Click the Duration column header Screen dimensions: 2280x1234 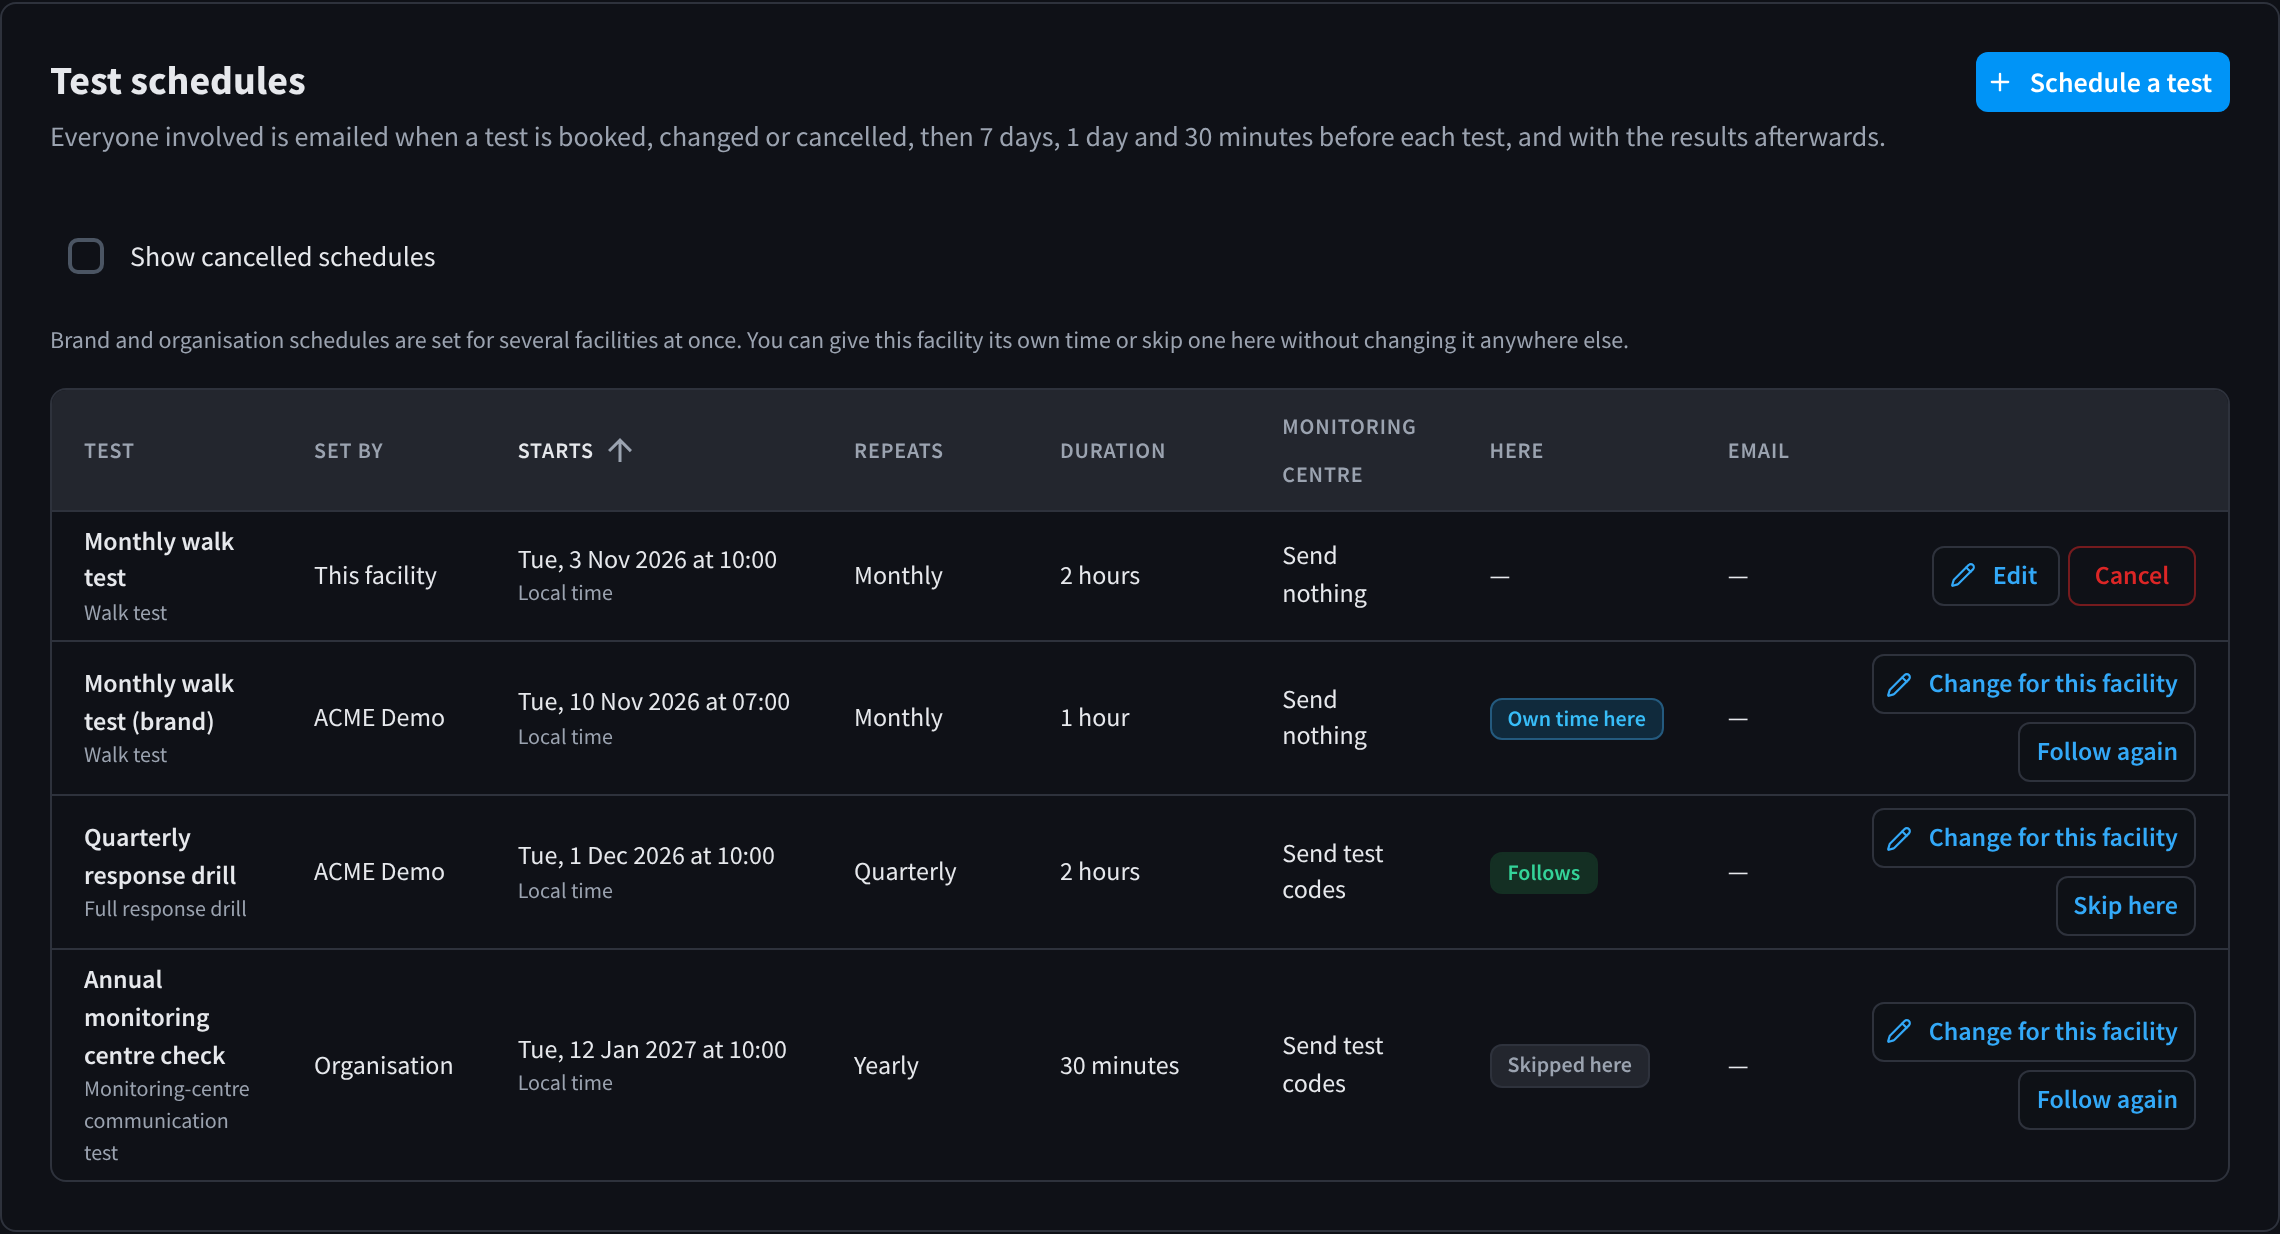tap(1112, 451)
